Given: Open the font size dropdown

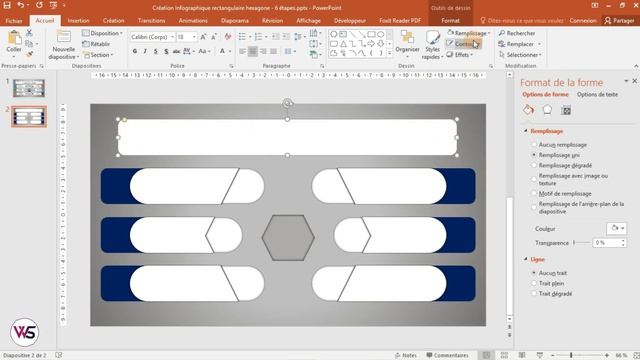Looking at the screenshot, I should (x=194, y=37).
